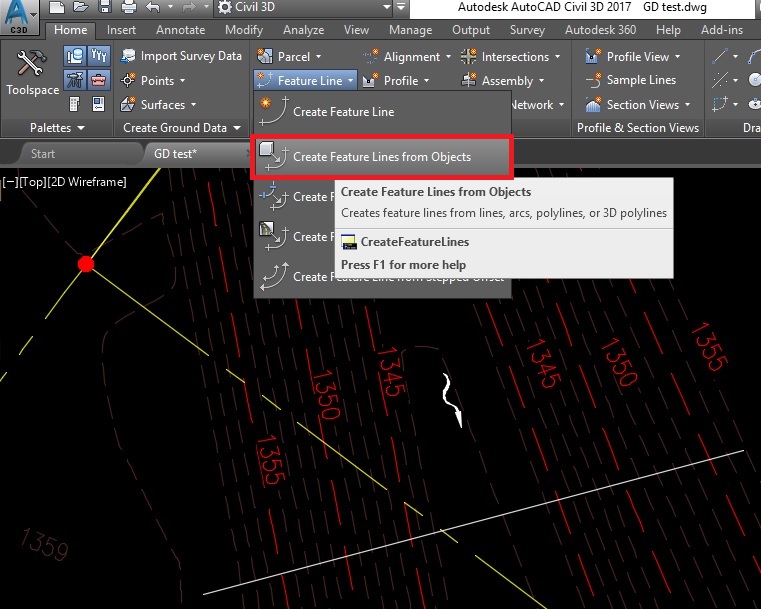Click the Open folder icon
761x609 pixels.
[x=81, y=6]
